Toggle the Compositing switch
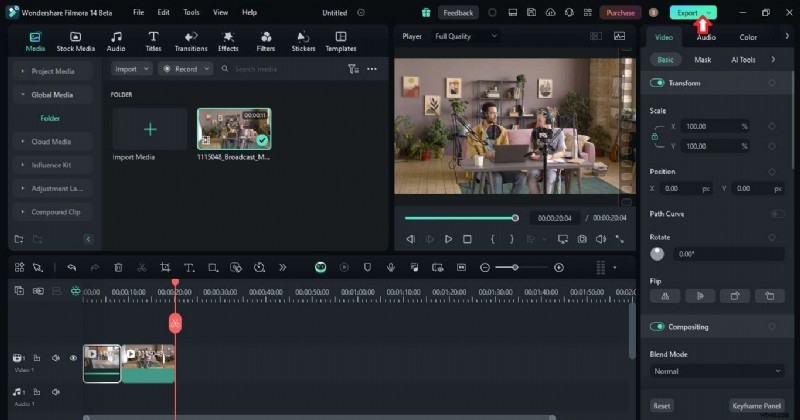800x420 pixels. click(658, 327)
